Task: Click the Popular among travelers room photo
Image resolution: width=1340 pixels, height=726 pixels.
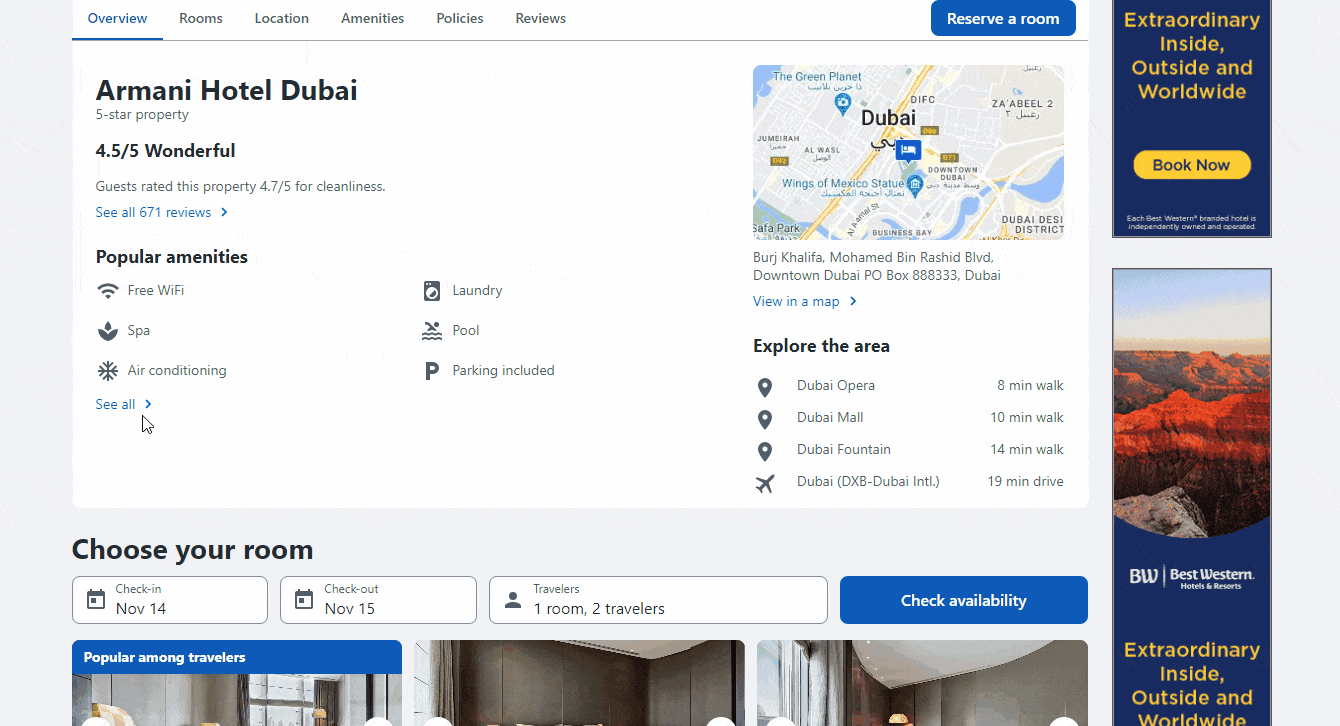Action: 237,700
